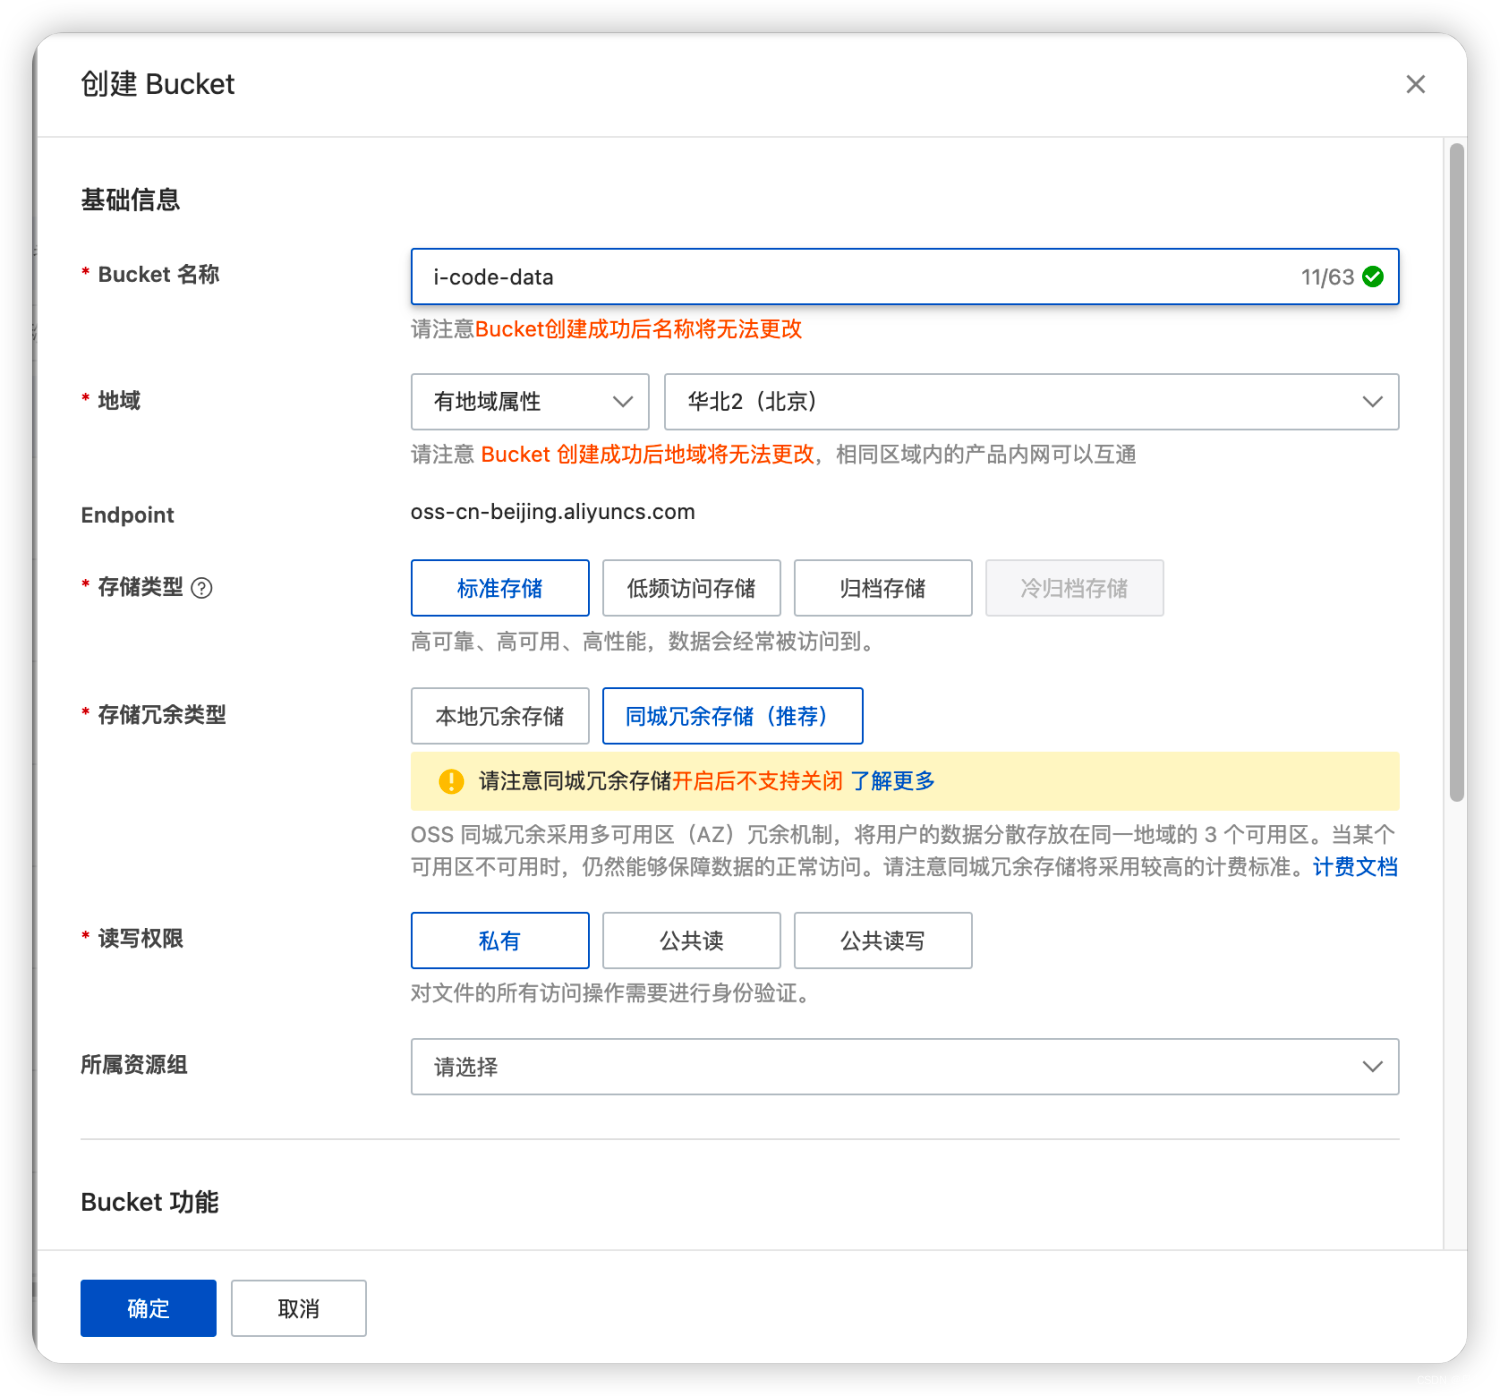
Task: Click the 存储类型 help question icon
Action: 201,588
